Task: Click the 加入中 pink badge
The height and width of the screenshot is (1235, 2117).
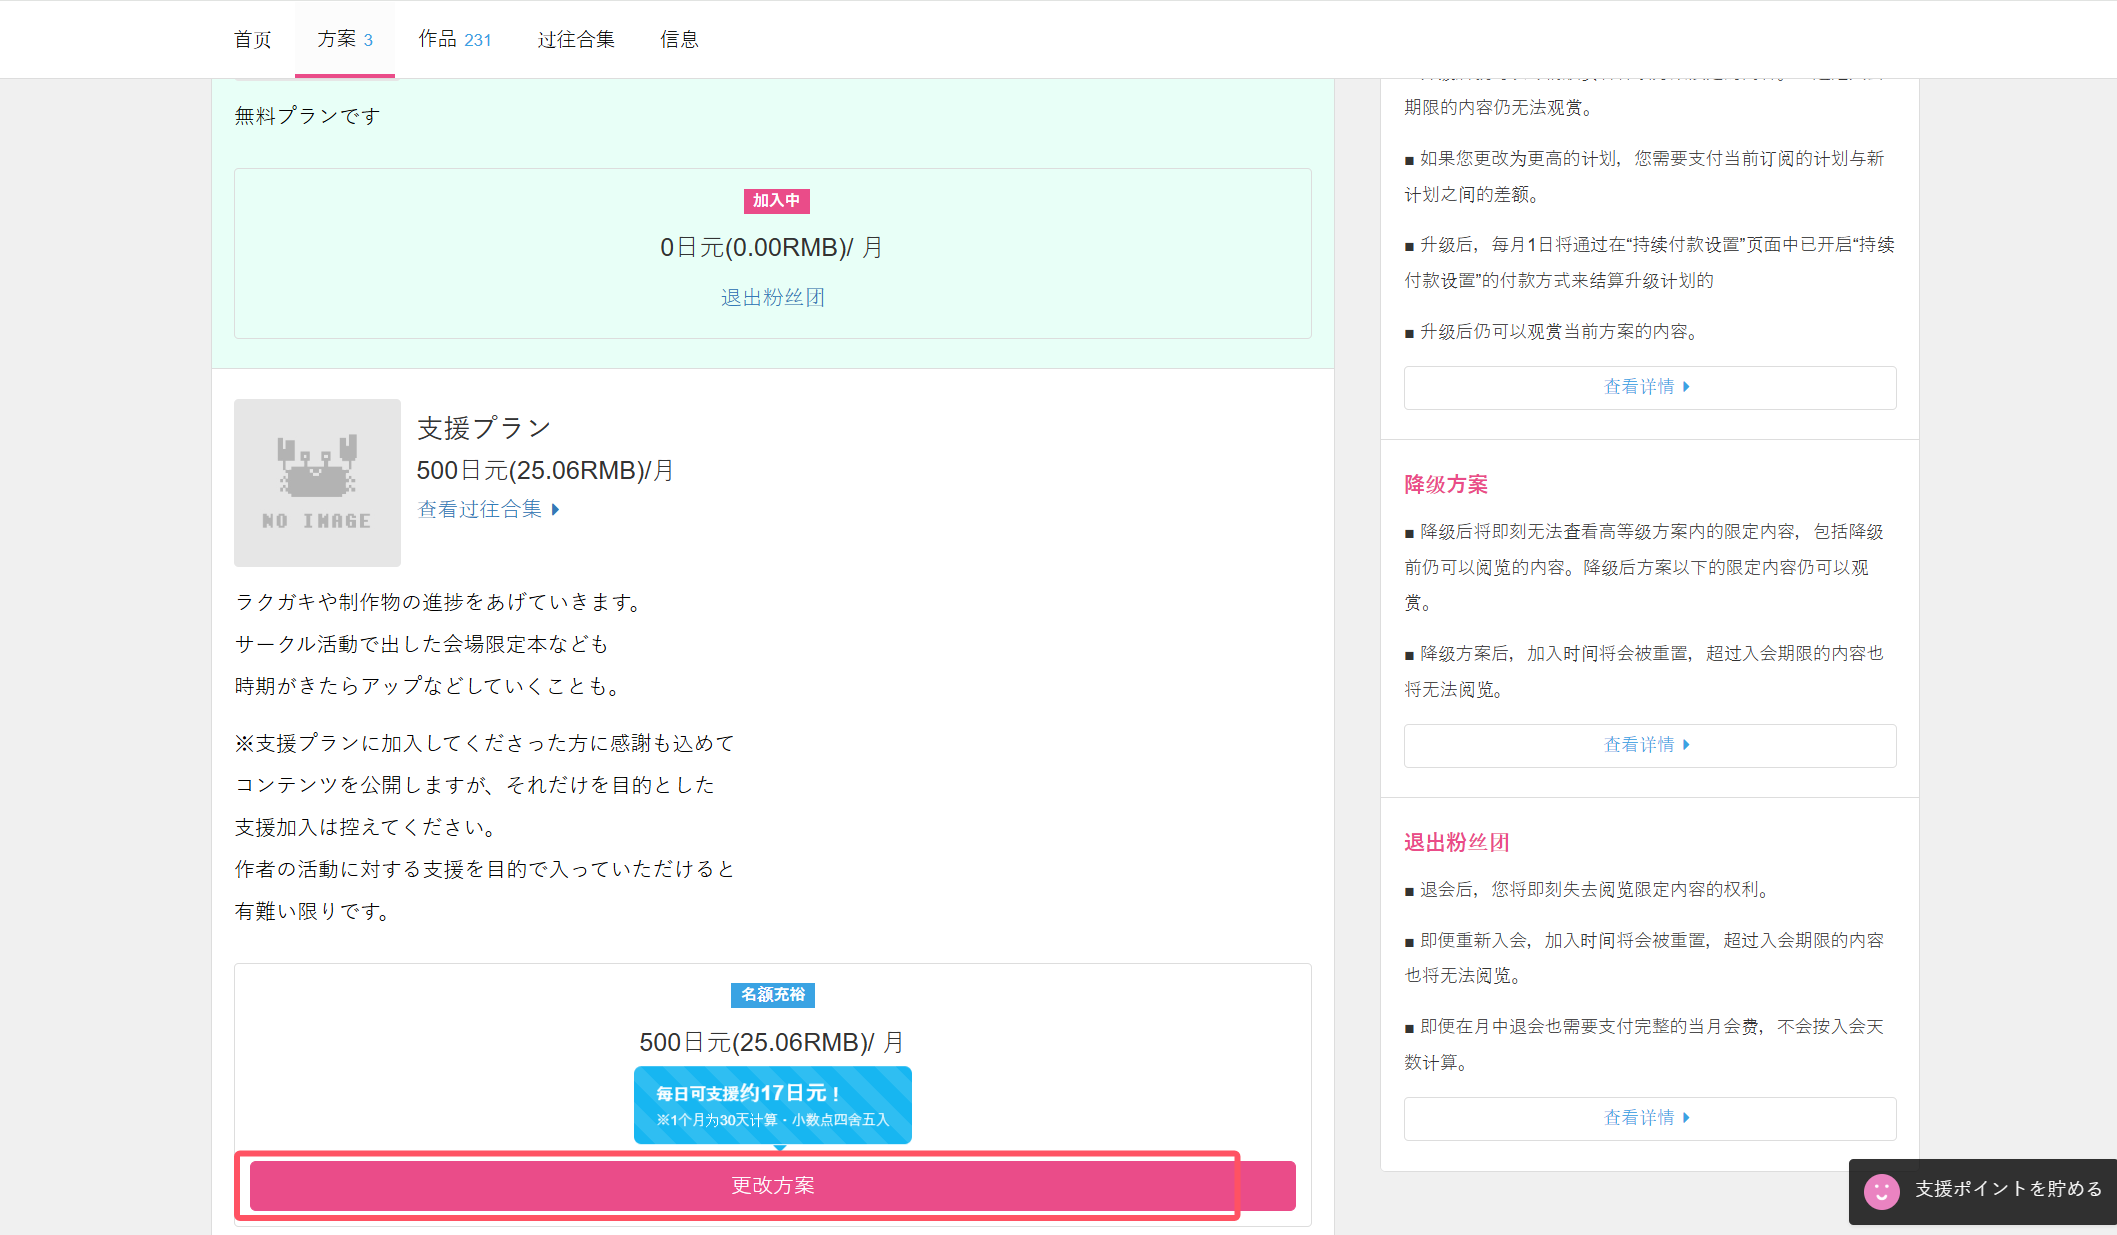Action: [776, 201]
